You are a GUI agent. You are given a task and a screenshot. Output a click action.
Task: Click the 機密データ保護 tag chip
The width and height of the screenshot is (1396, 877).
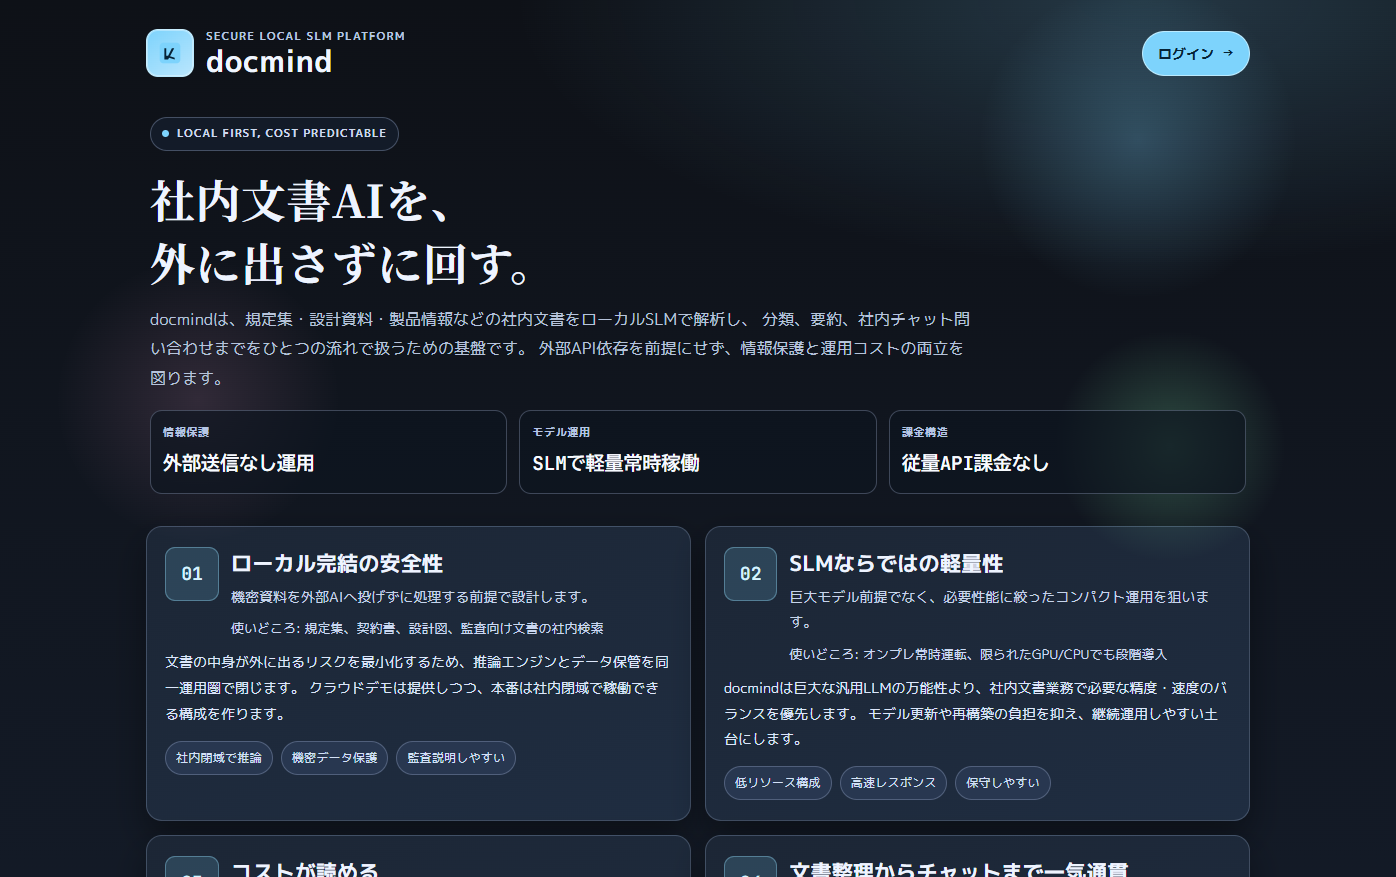pos(334,758)
